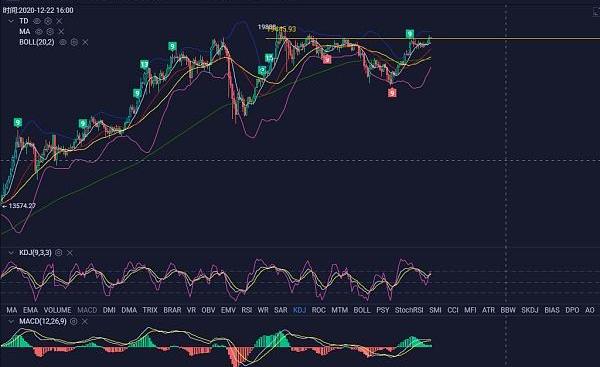This screenshot has width=600, height=367.
Task: Collapse the KDJ(9,3,3) panel chevron
Action: [11, 253]
